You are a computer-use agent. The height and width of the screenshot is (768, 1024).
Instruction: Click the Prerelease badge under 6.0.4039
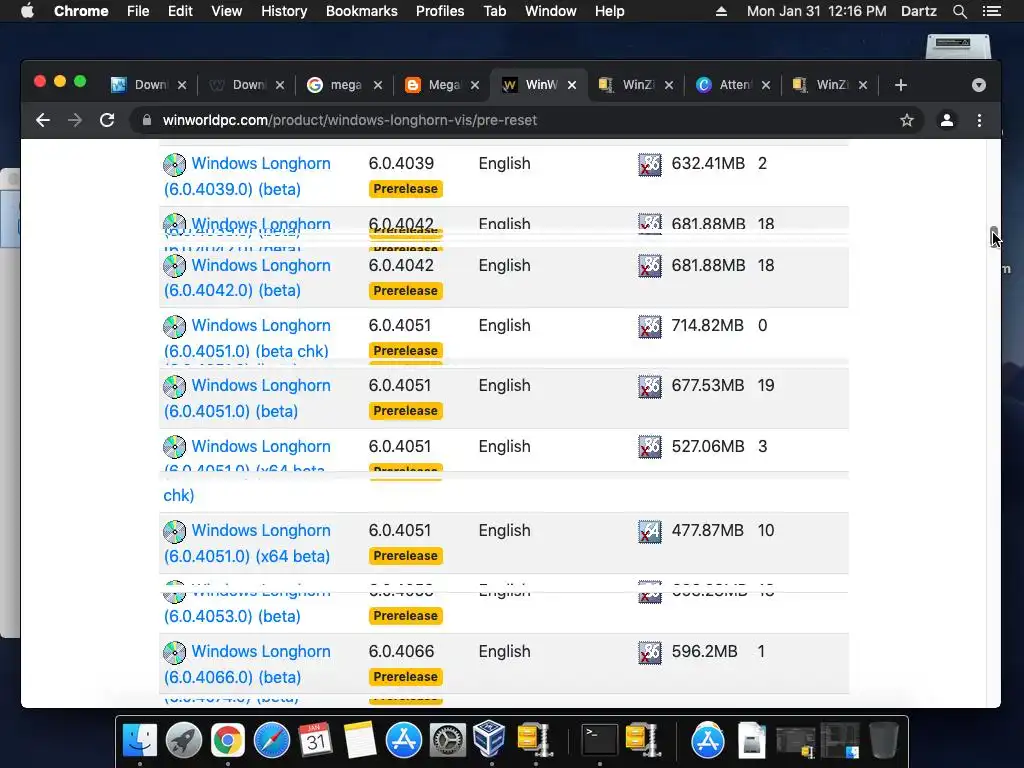pyautogui.click(x=406, y=189)
